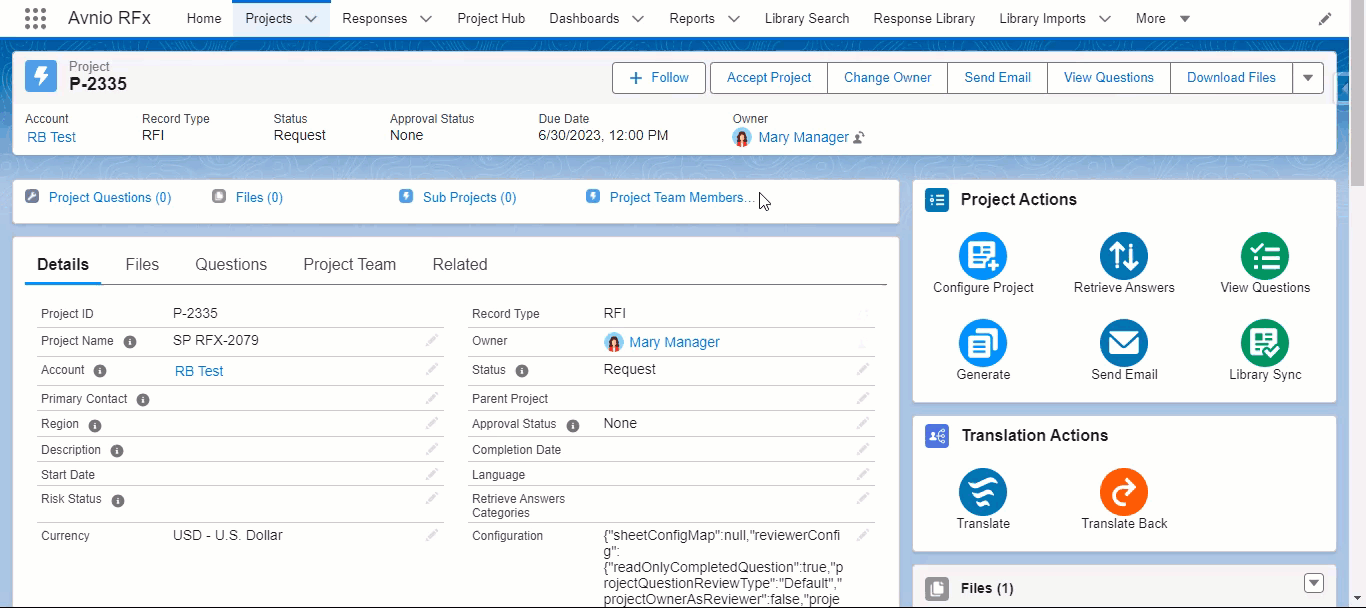
Task: Open the more actions dropdown beside Download Files
Action: pos(1308,78)
